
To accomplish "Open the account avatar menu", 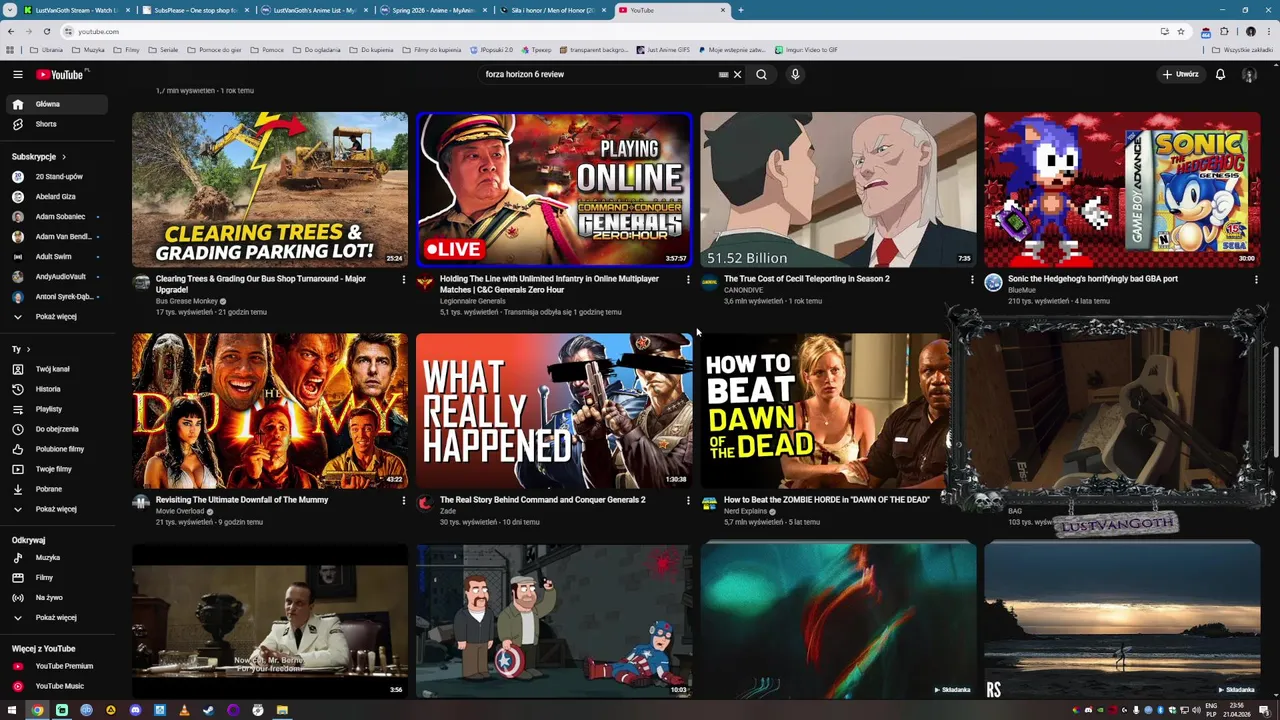I will (x=1249, y=74).
